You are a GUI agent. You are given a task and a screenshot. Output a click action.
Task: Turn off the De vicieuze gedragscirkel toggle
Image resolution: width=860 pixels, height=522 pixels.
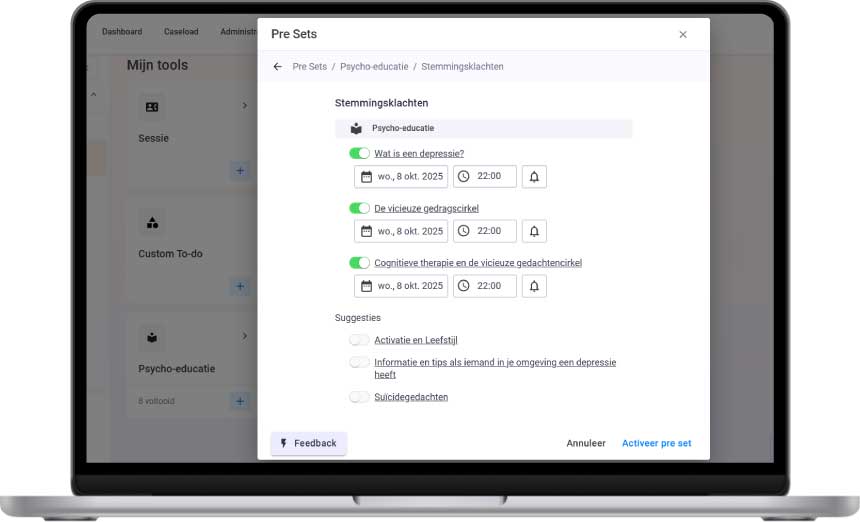pyautogui.click(x=359, y=208)
